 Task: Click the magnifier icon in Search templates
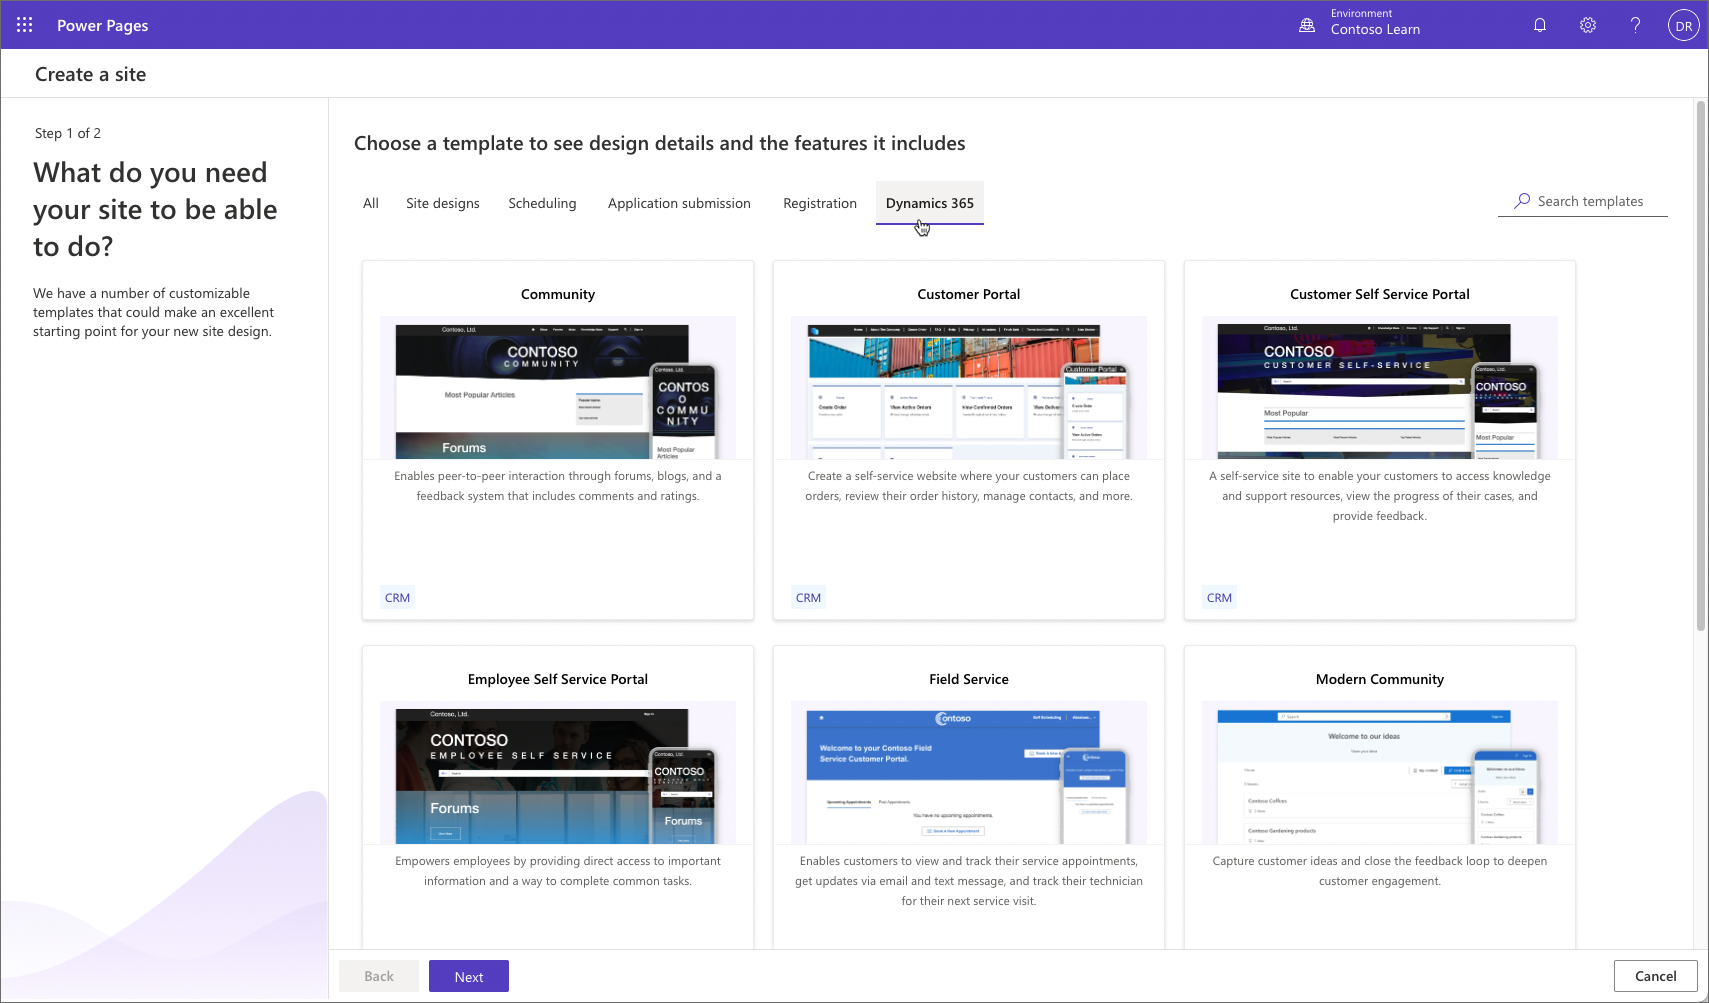[1521, 200]
